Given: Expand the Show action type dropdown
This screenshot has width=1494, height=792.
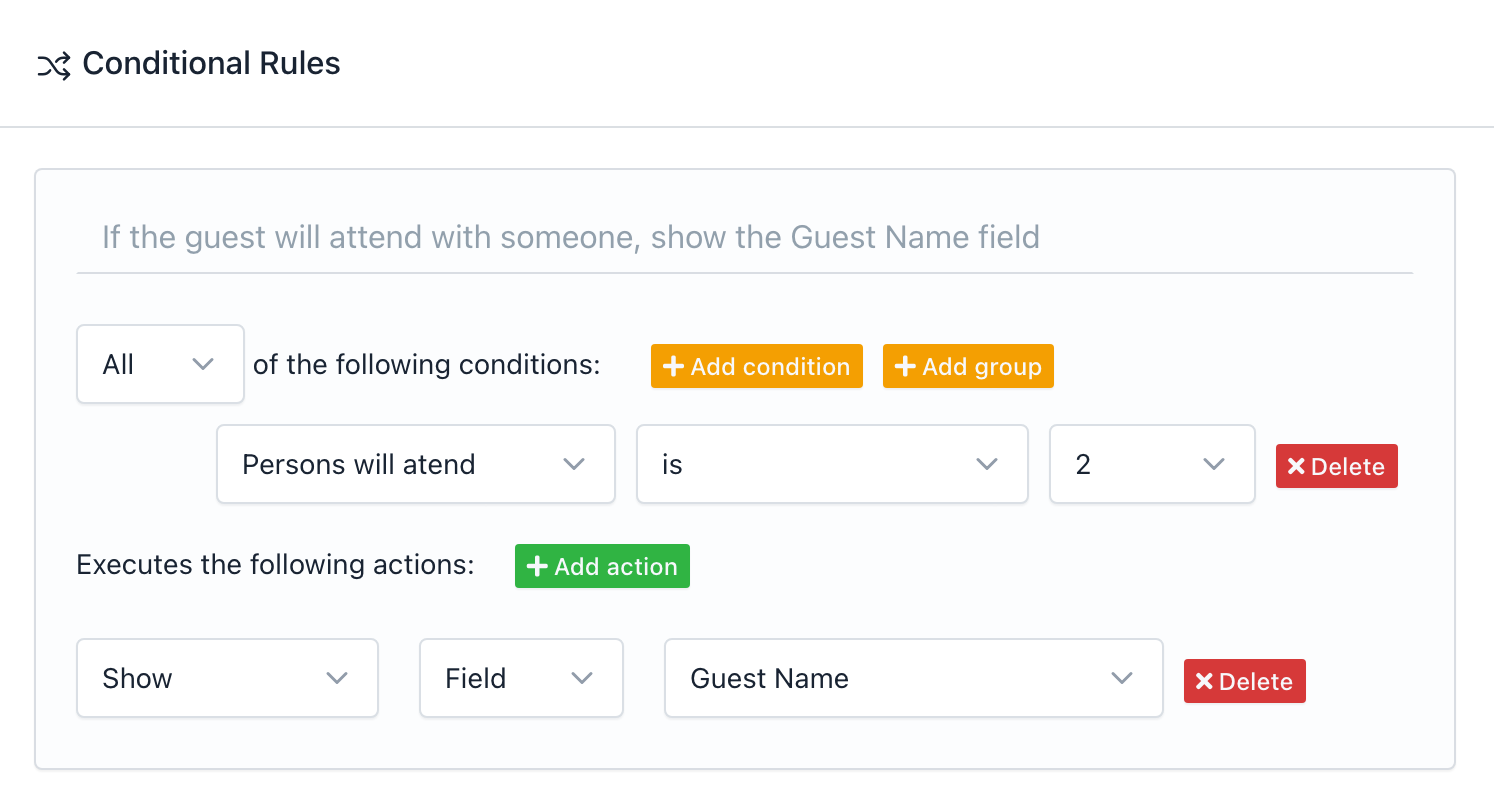Looking at the screenshot, I should click(x=227, y=679).
